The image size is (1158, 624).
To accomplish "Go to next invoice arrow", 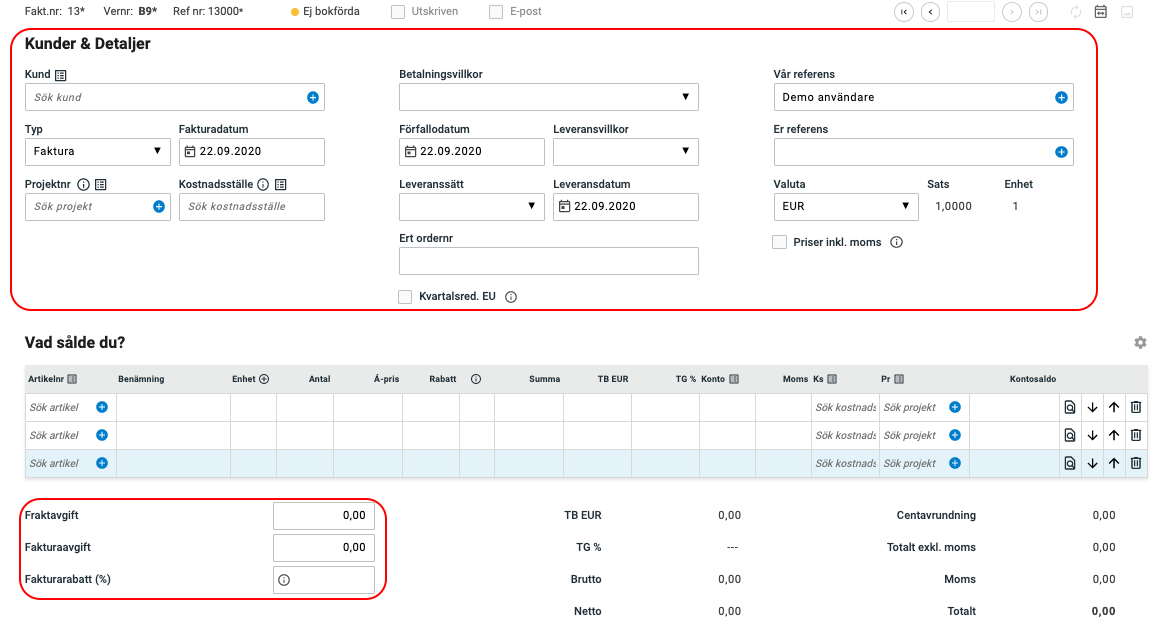I will coord(1012,12).
